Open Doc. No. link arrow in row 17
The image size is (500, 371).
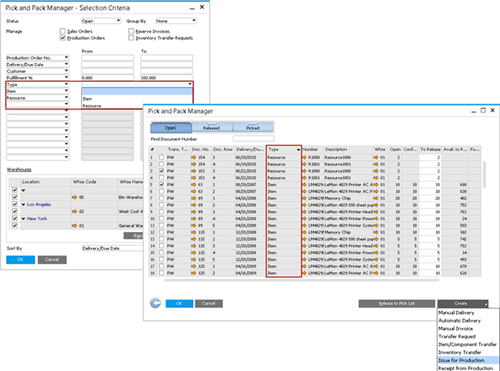[x=194, y=266]
